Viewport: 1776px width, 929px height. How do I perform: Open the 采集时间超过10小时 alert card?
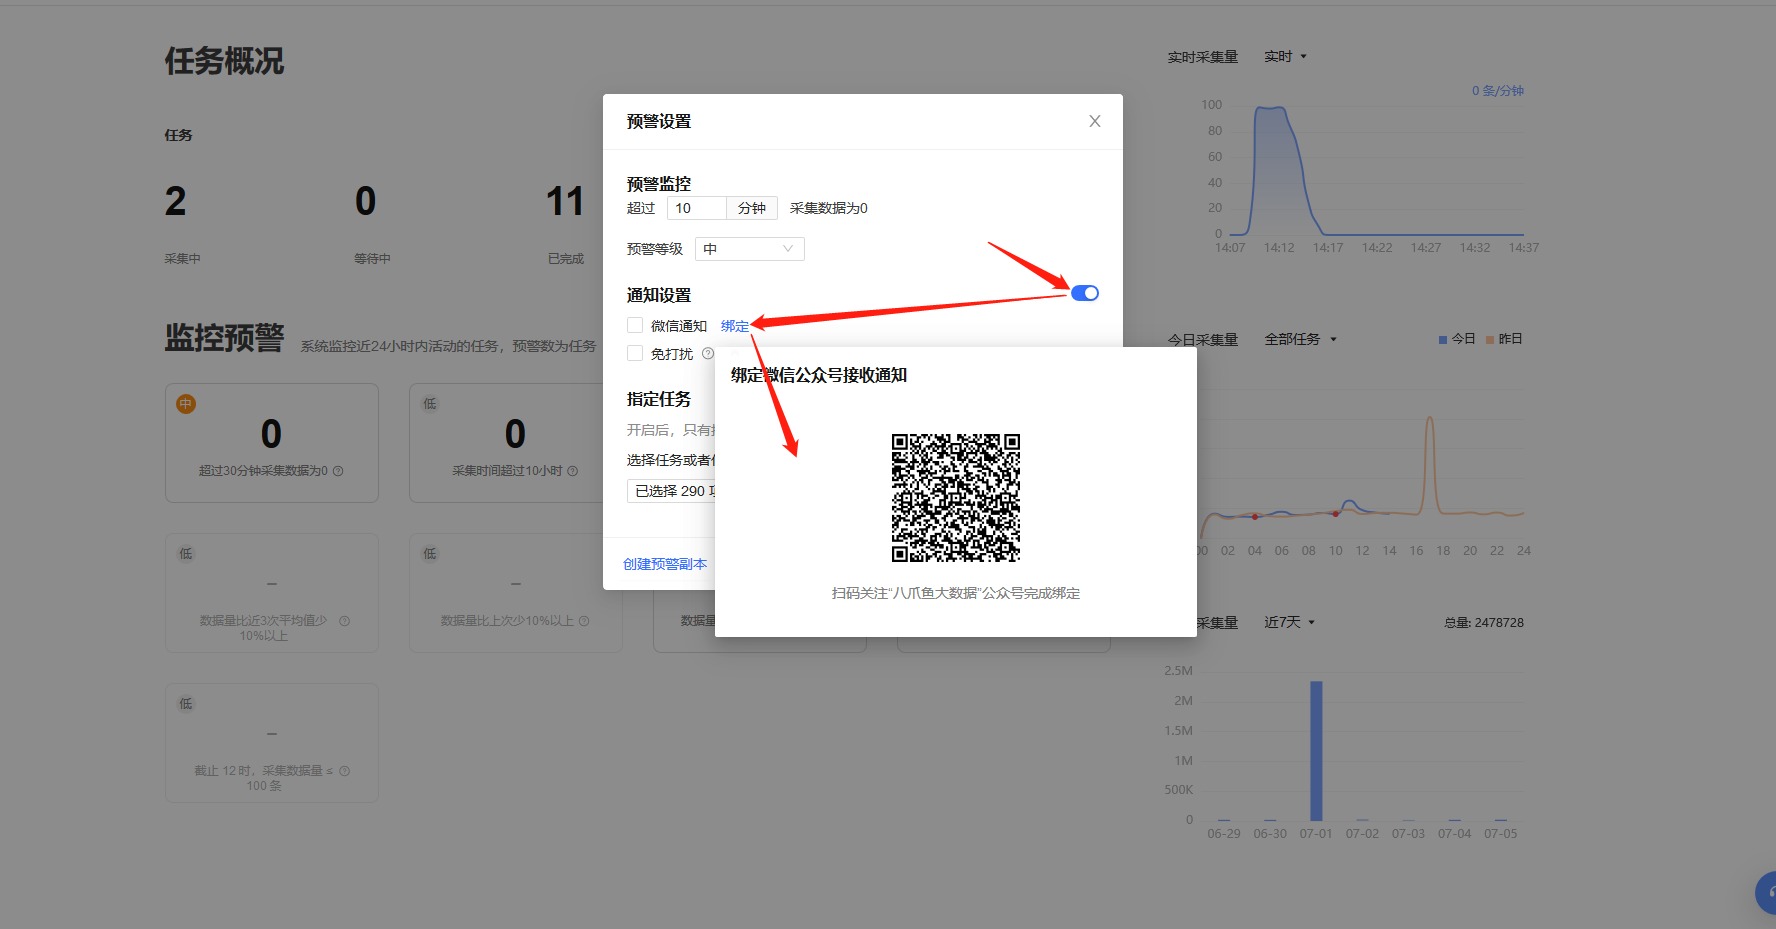[505, 443]
